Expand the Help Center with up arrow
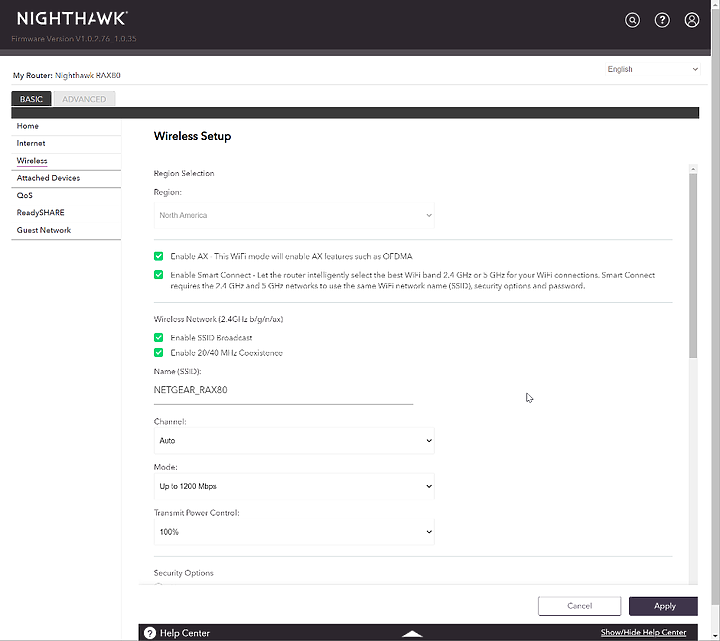The image size is (720, 641). pyautogui.click(x=412, y=634)
